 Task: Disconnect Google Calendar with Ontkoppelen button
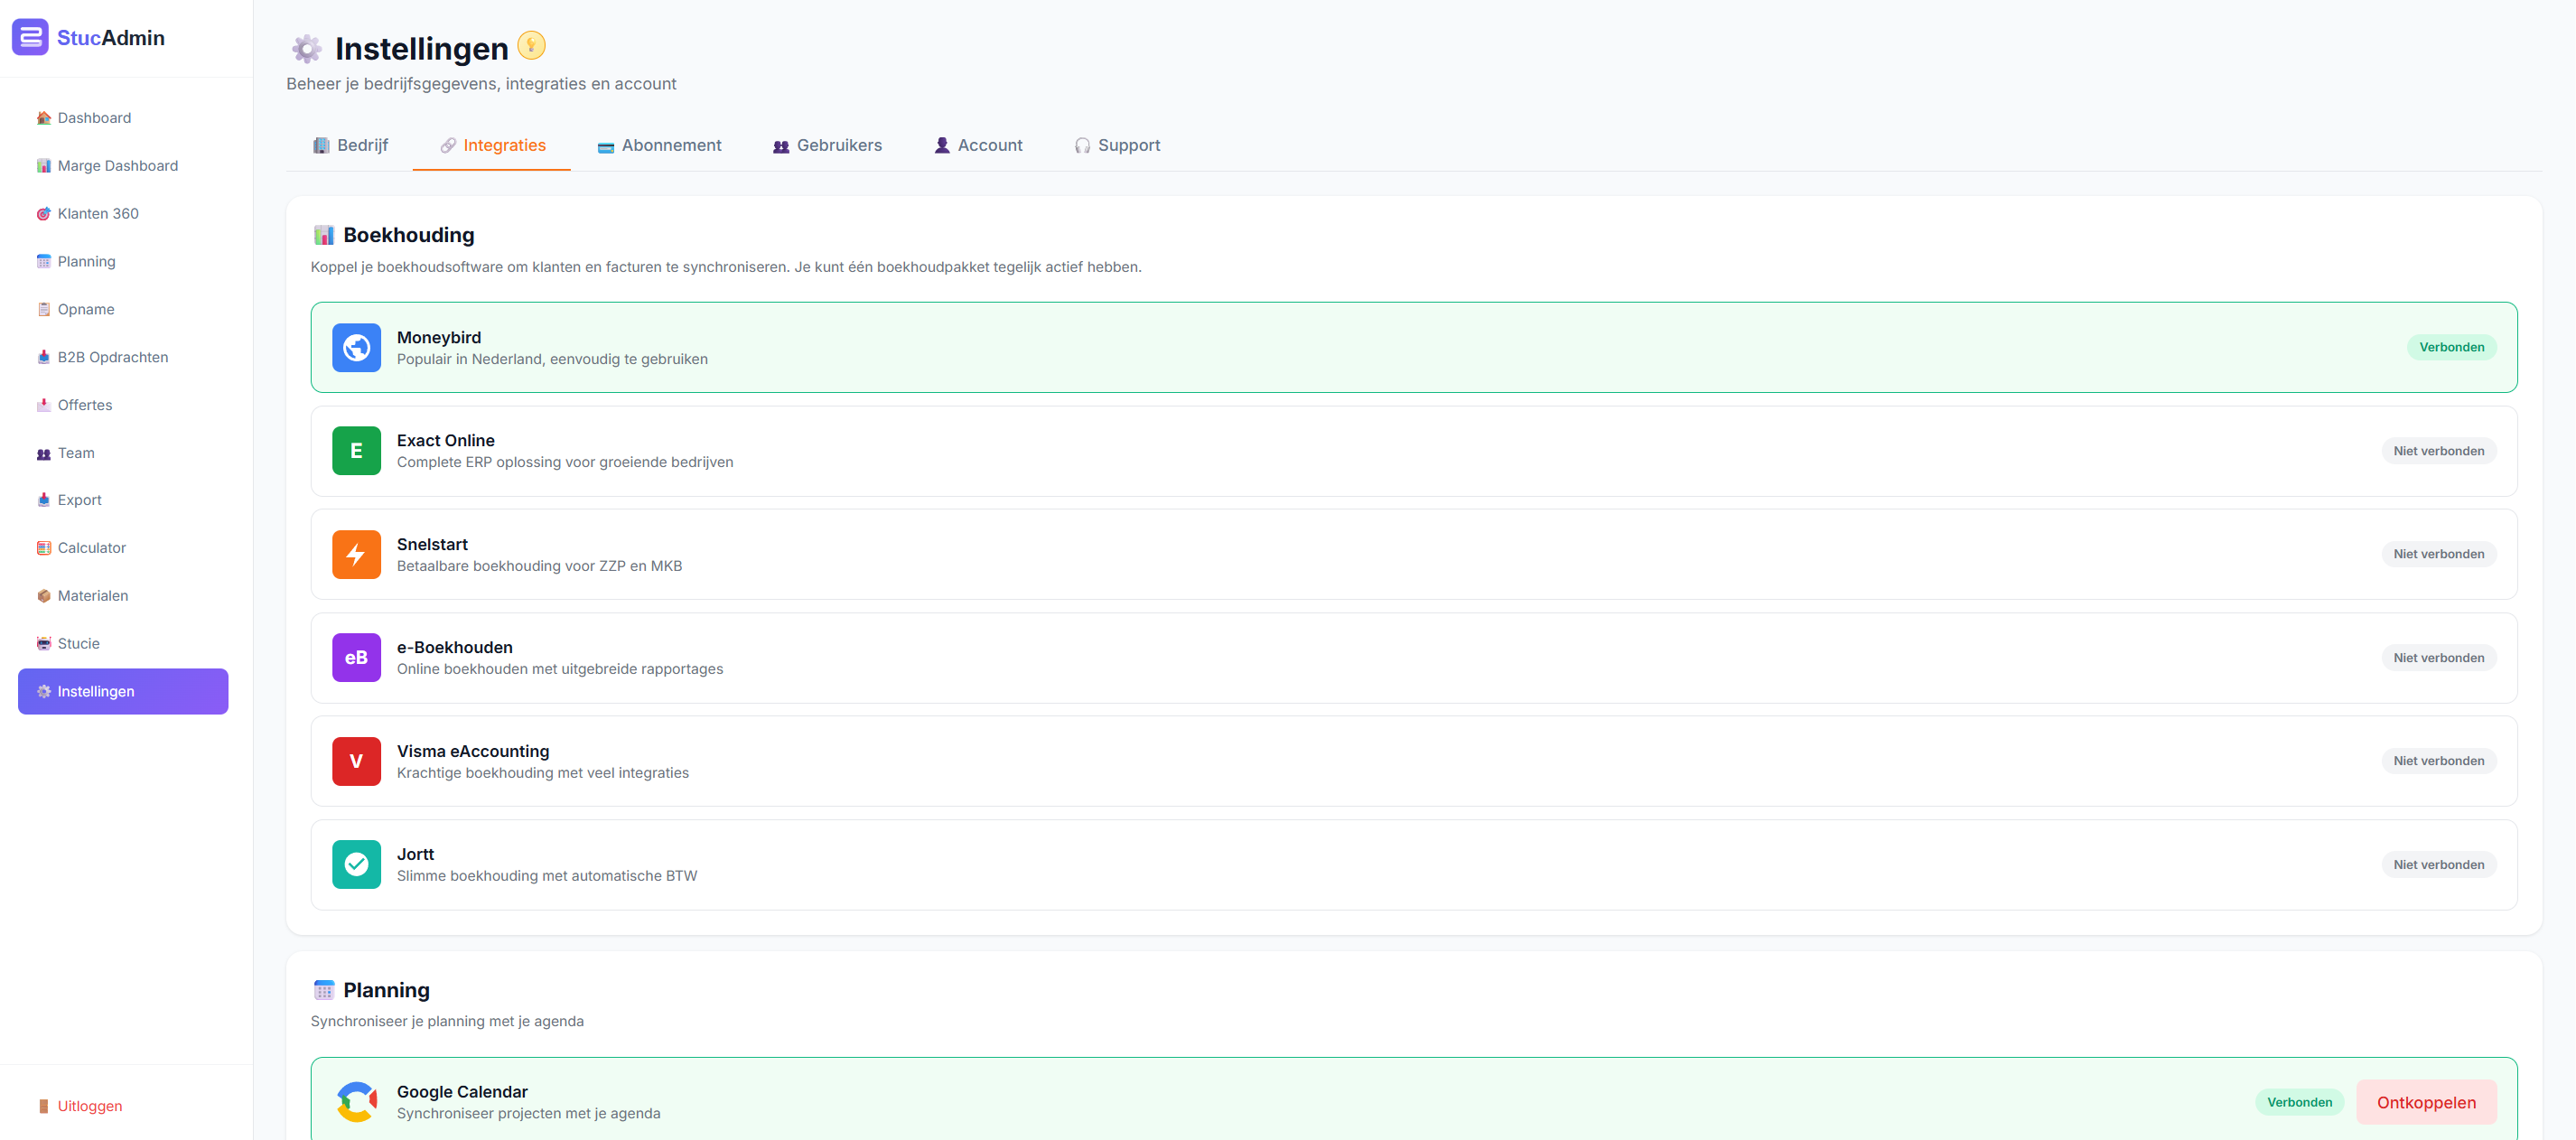click(x=2426, y=1102)
